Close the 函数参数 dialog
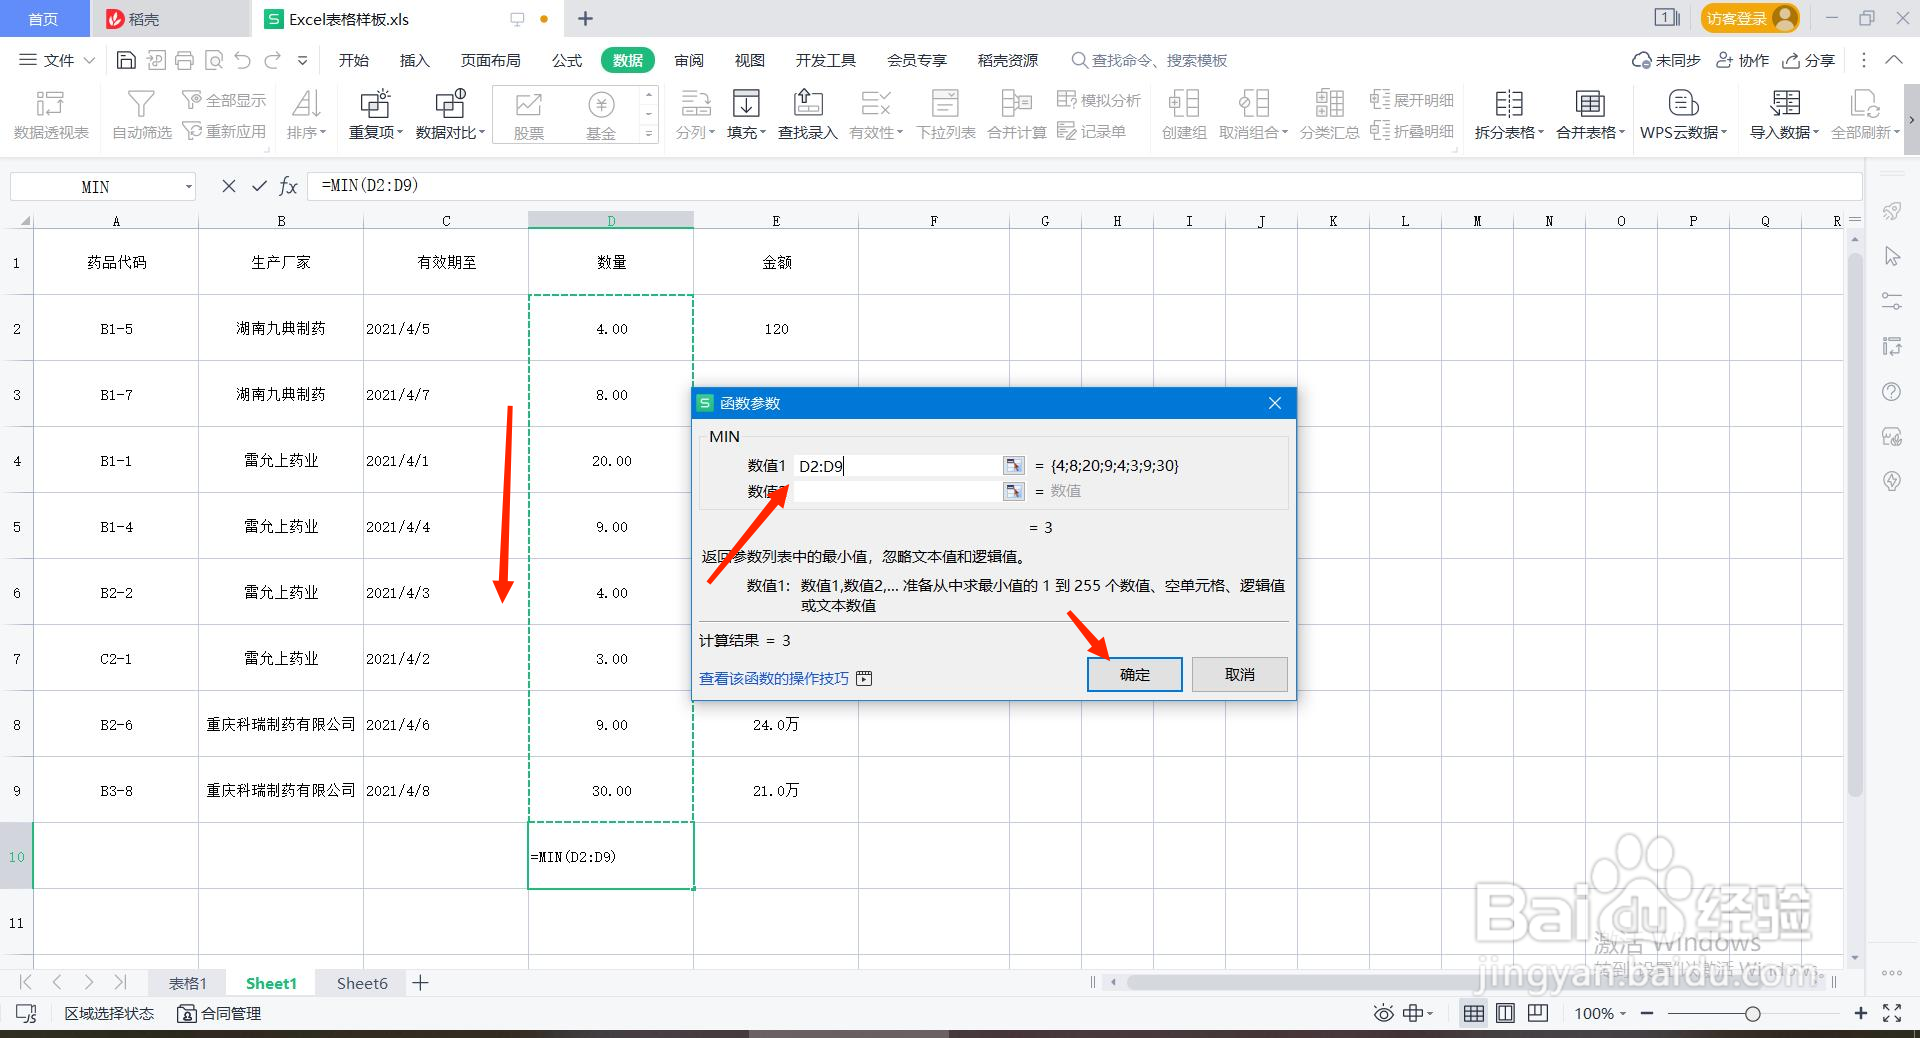The image size is (1920, 1038). [1275, 403]
